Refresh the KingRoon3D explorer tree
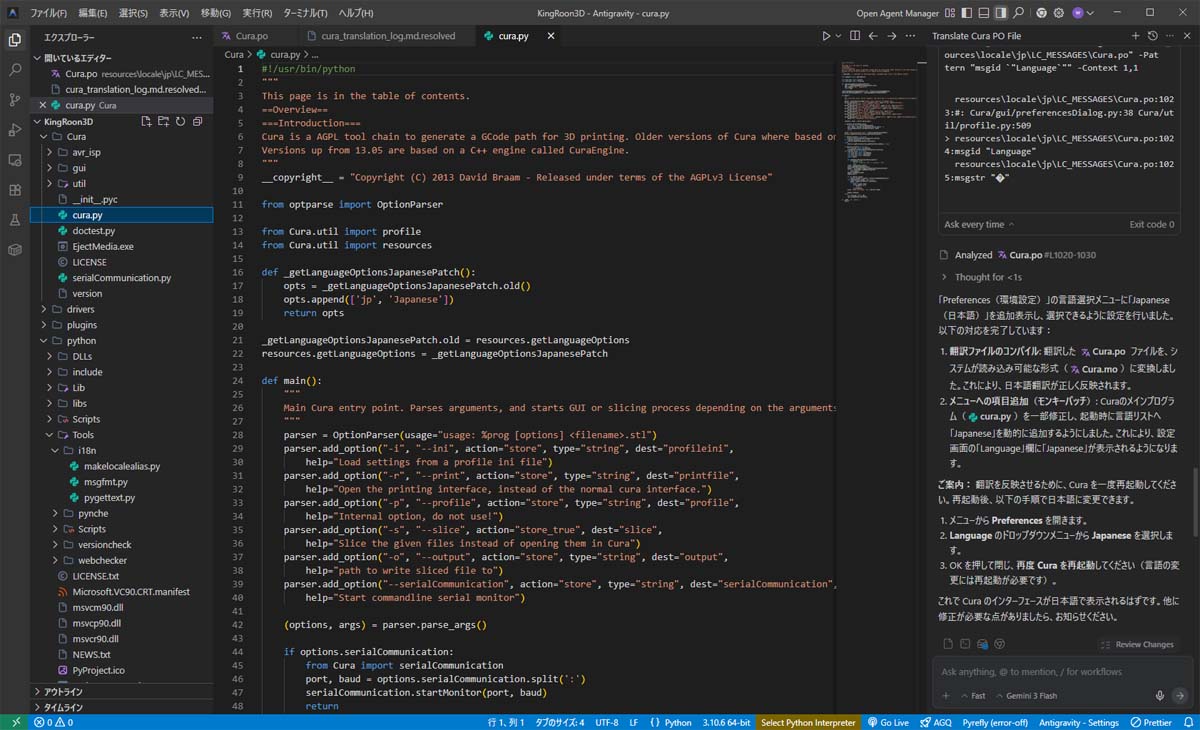Image resolution: width=1200 pixels, height=730 pixels. [180, 121]
